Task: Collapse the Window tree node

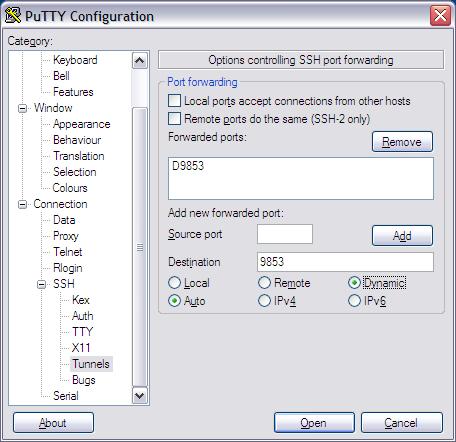Action: 22,108
